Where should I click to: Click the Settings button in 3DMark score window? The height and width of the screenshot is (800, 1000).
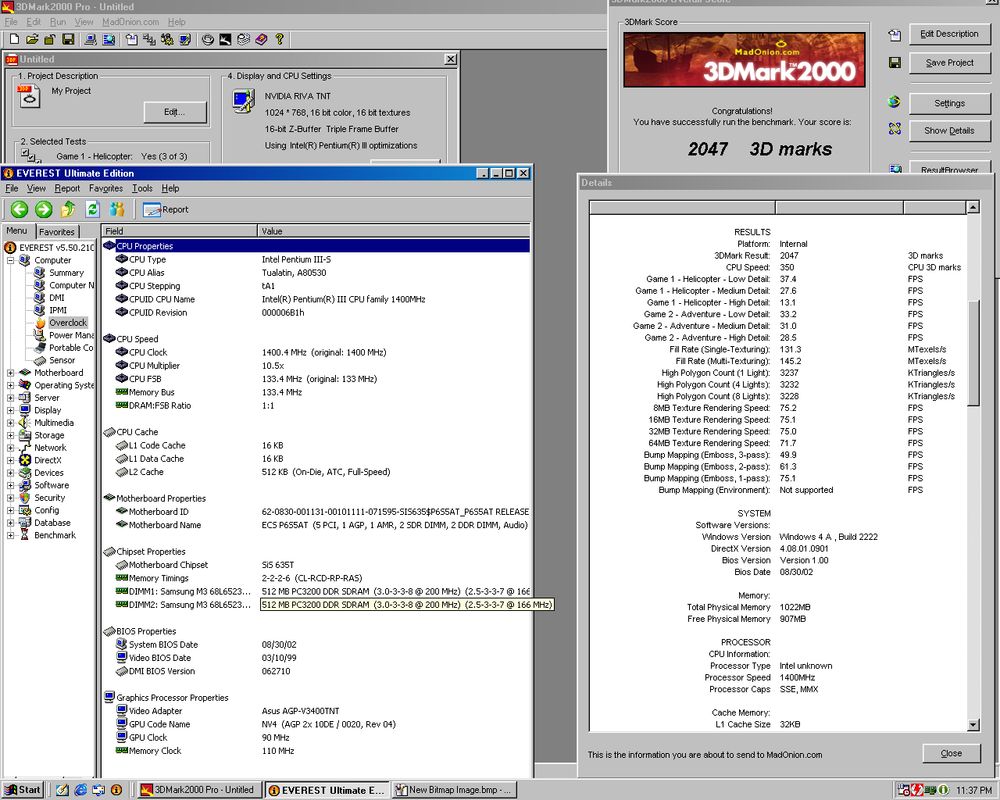click(x=949, y=103)
